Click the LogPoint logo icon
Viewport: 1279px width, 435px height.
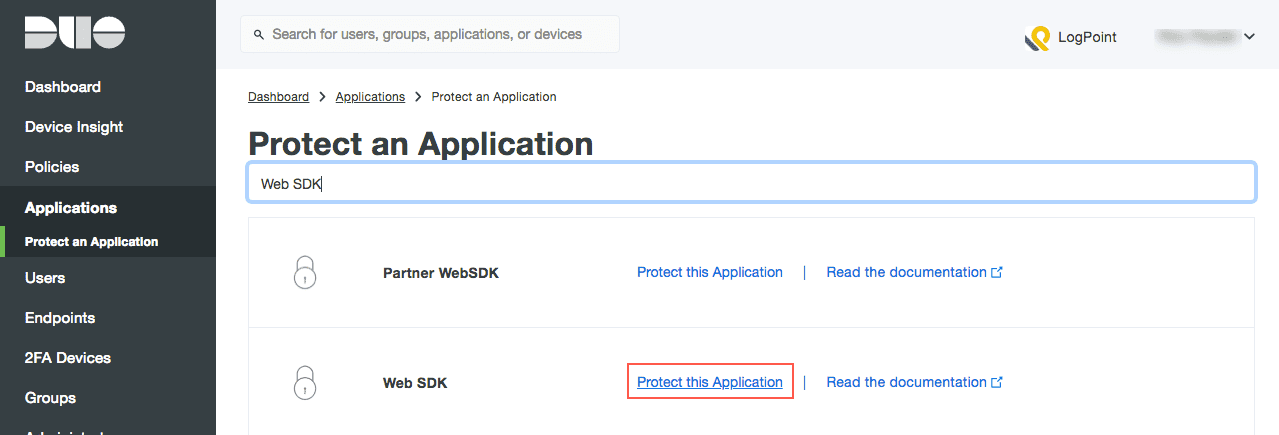(x=1037, y=38)
